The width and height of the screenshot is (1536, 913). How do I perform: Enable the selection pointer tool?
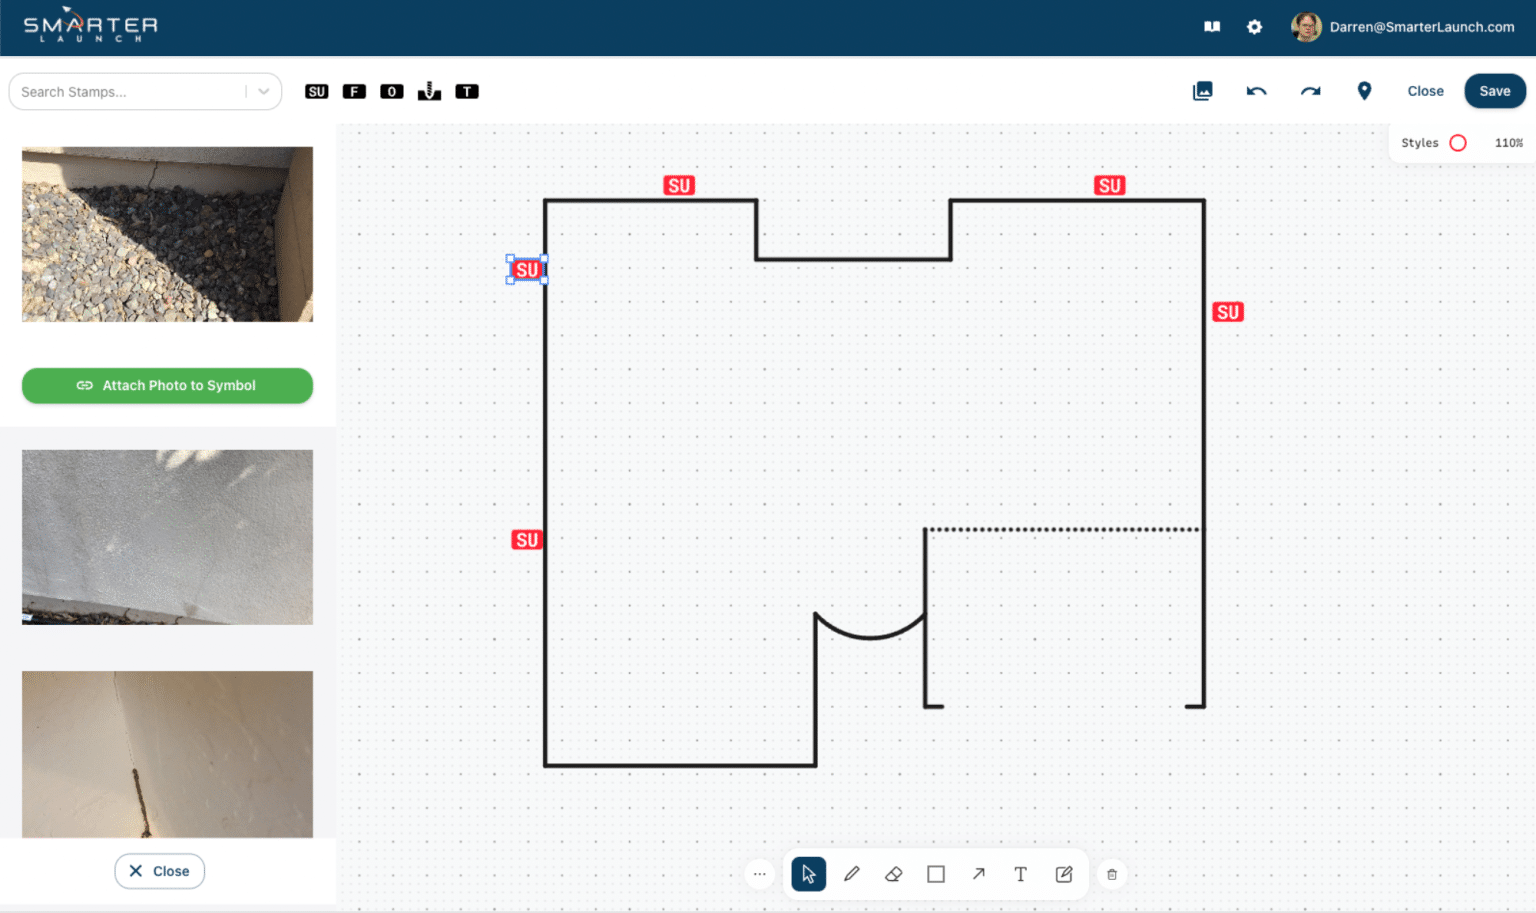808,873
